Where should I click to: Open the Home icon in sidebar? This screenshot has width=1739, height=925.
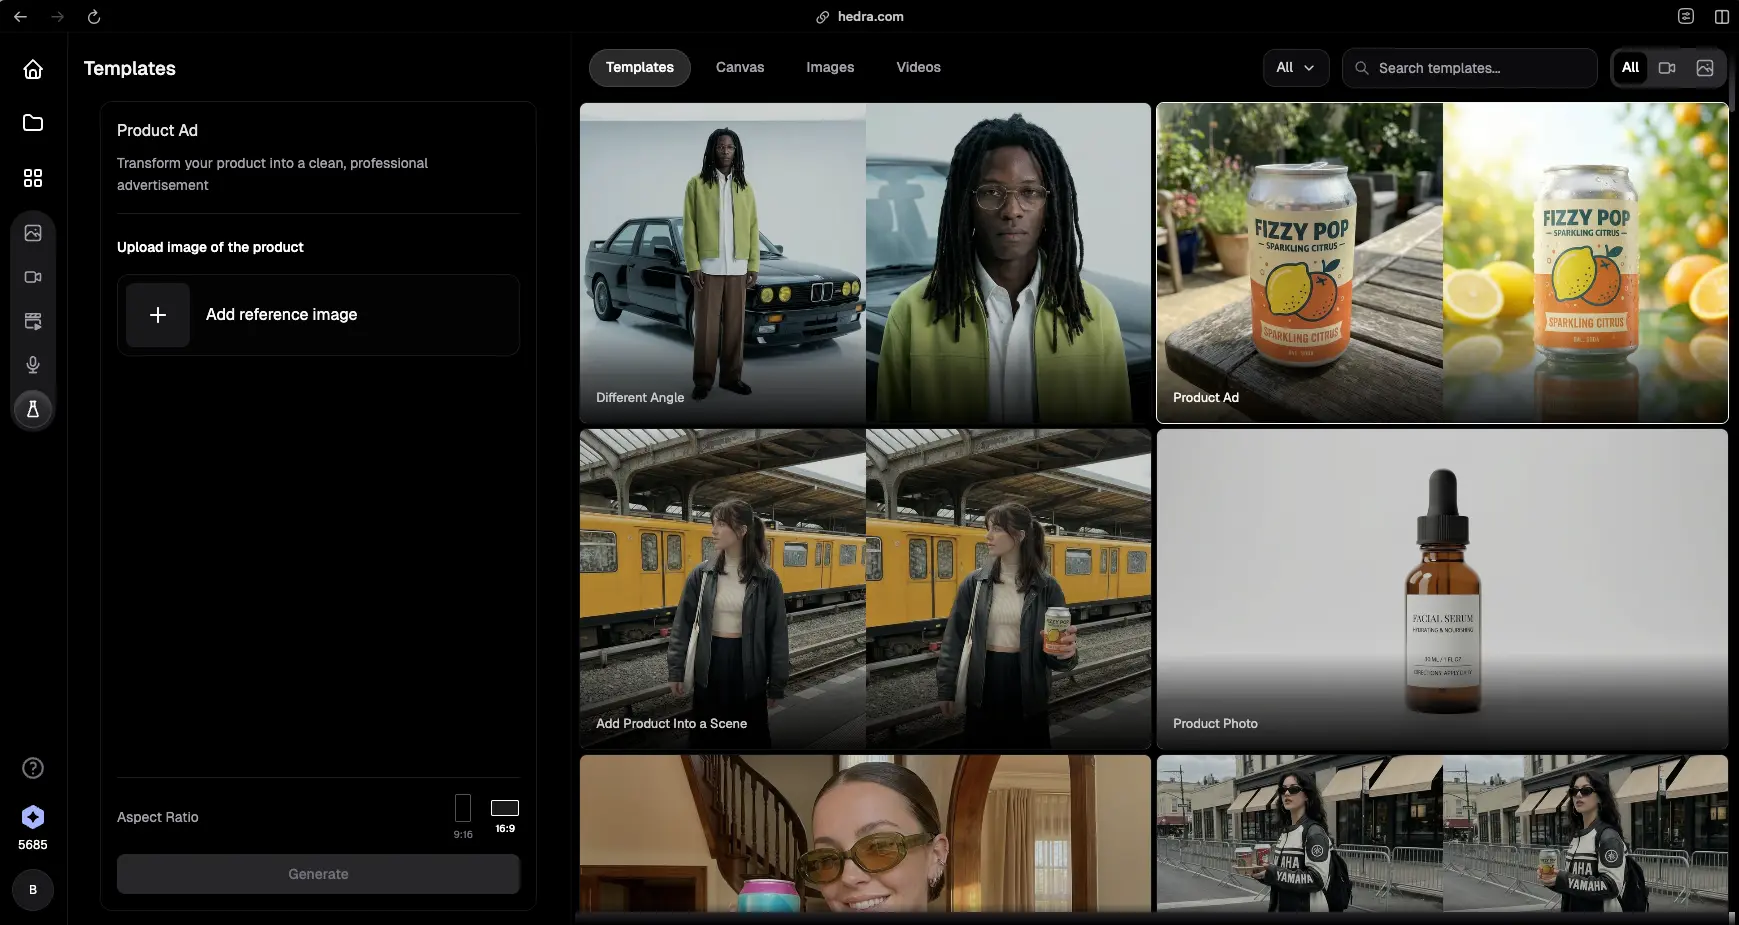coord(33,69)
